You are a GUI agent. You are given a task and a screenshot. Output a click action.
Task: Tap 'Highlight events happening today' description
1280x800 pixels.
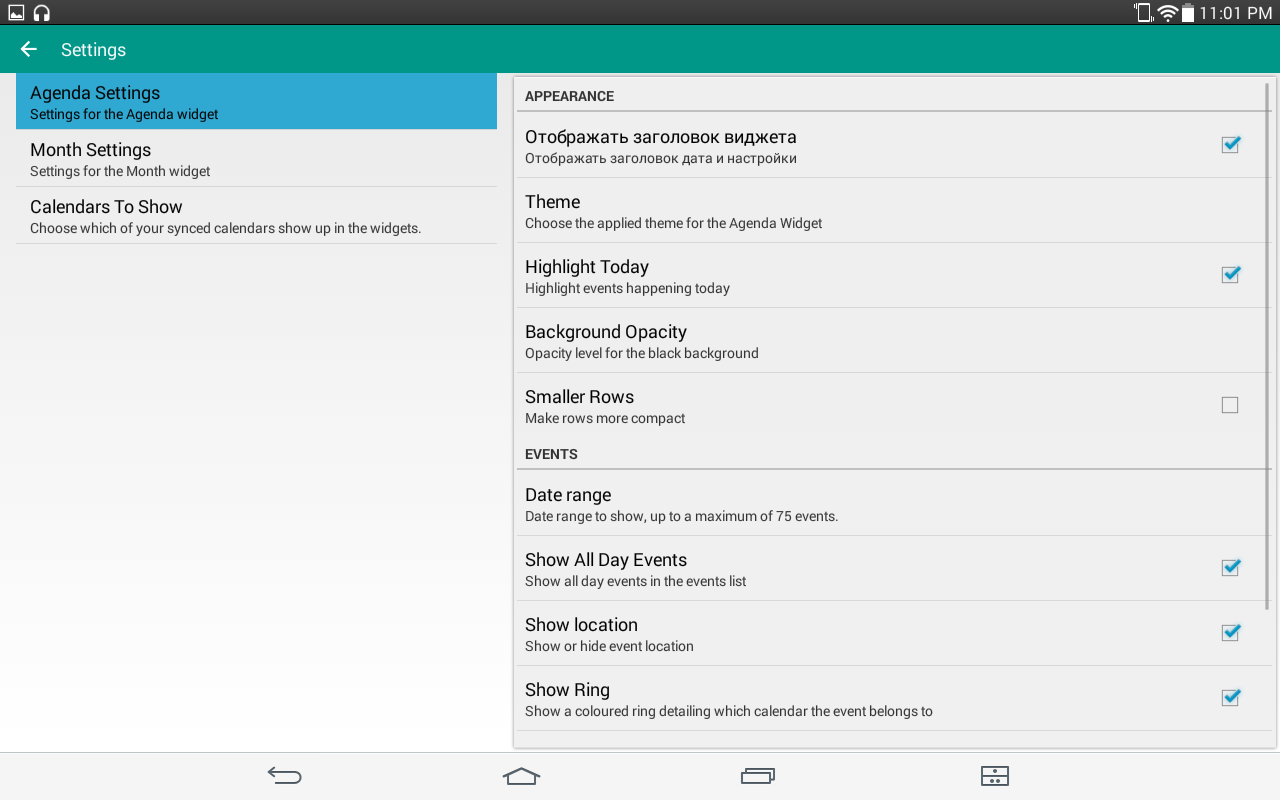point(627,288)
